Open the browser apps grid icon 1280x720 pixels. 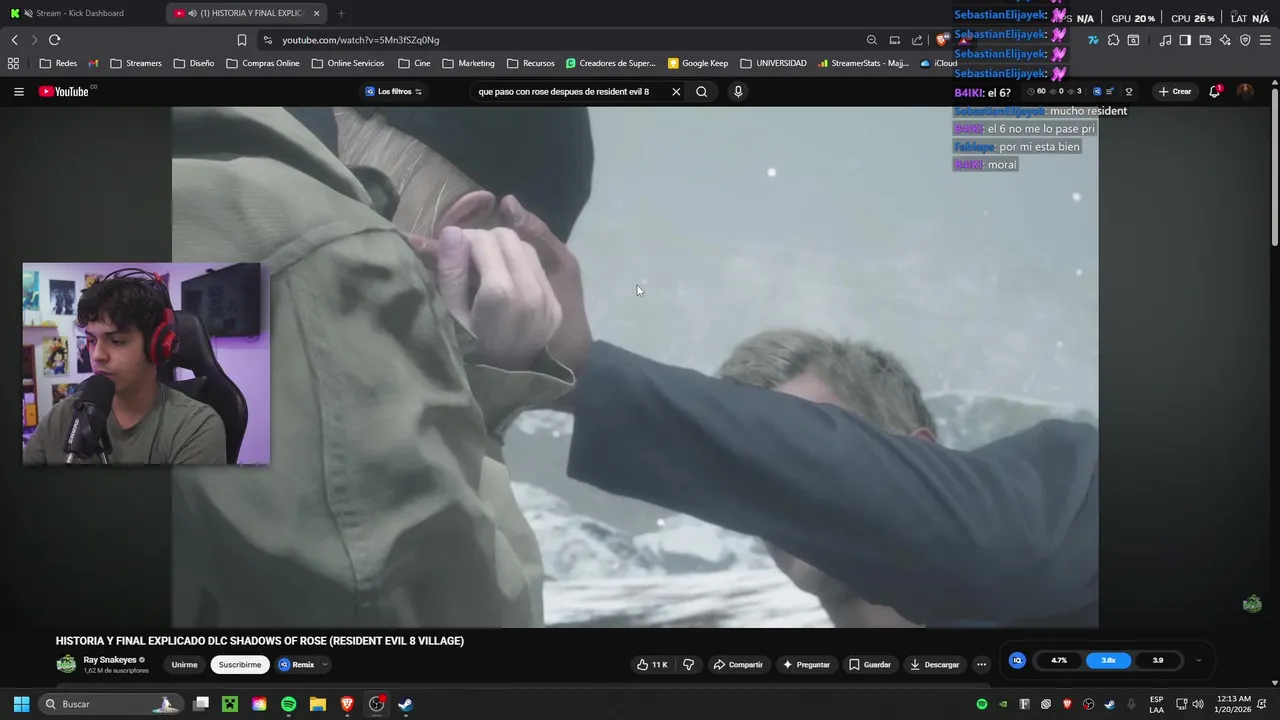coord(13,63)
